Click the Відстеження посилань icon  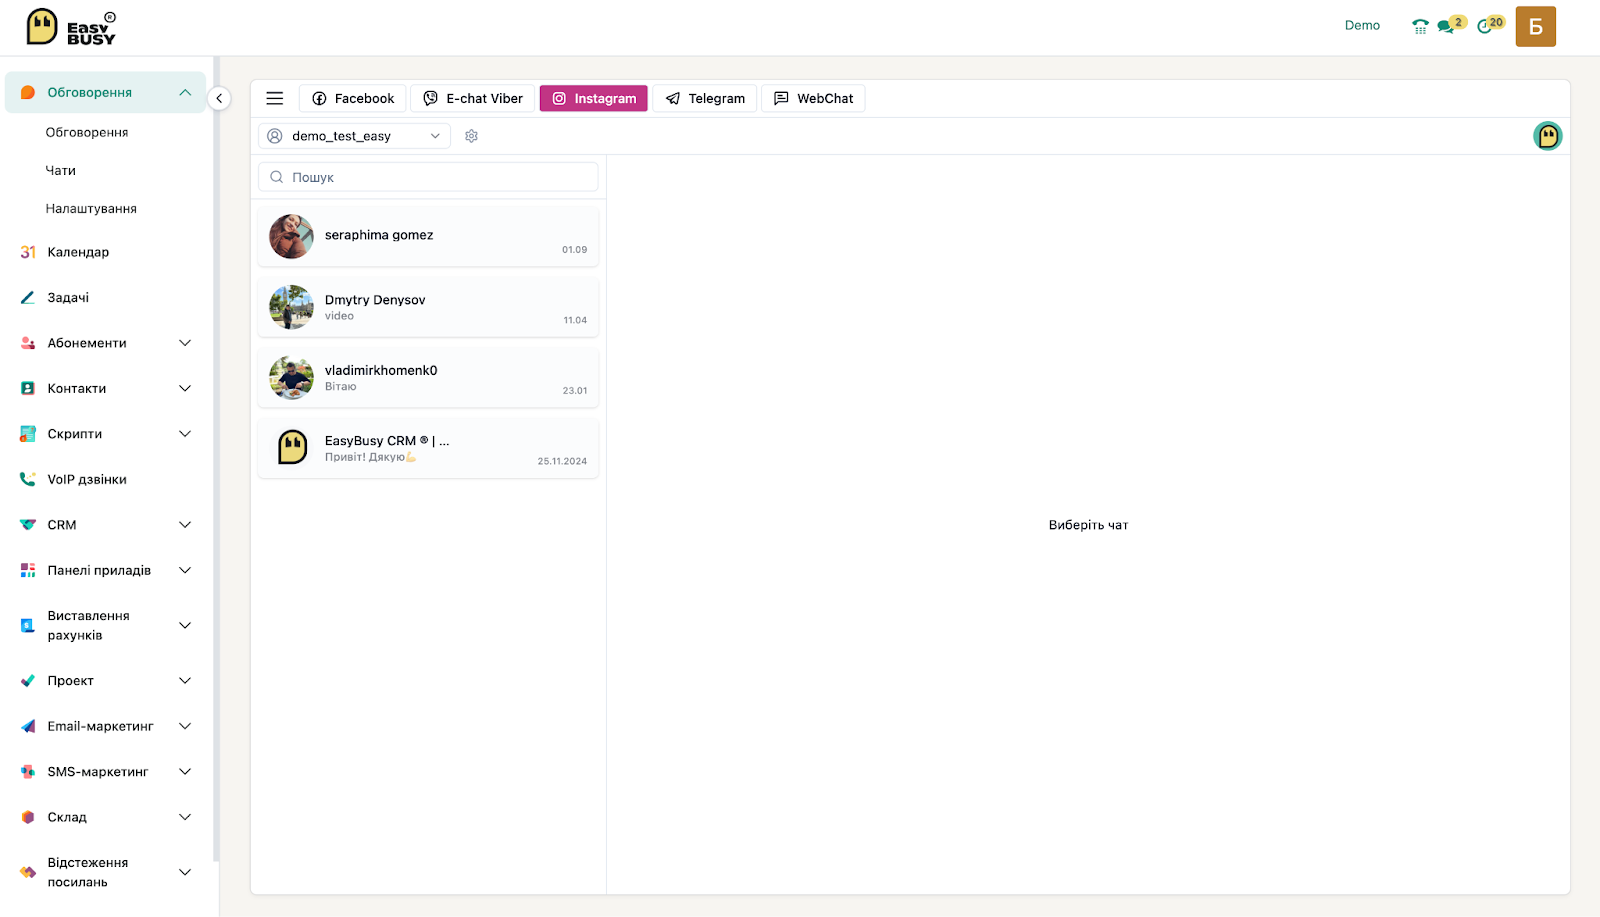28,872
